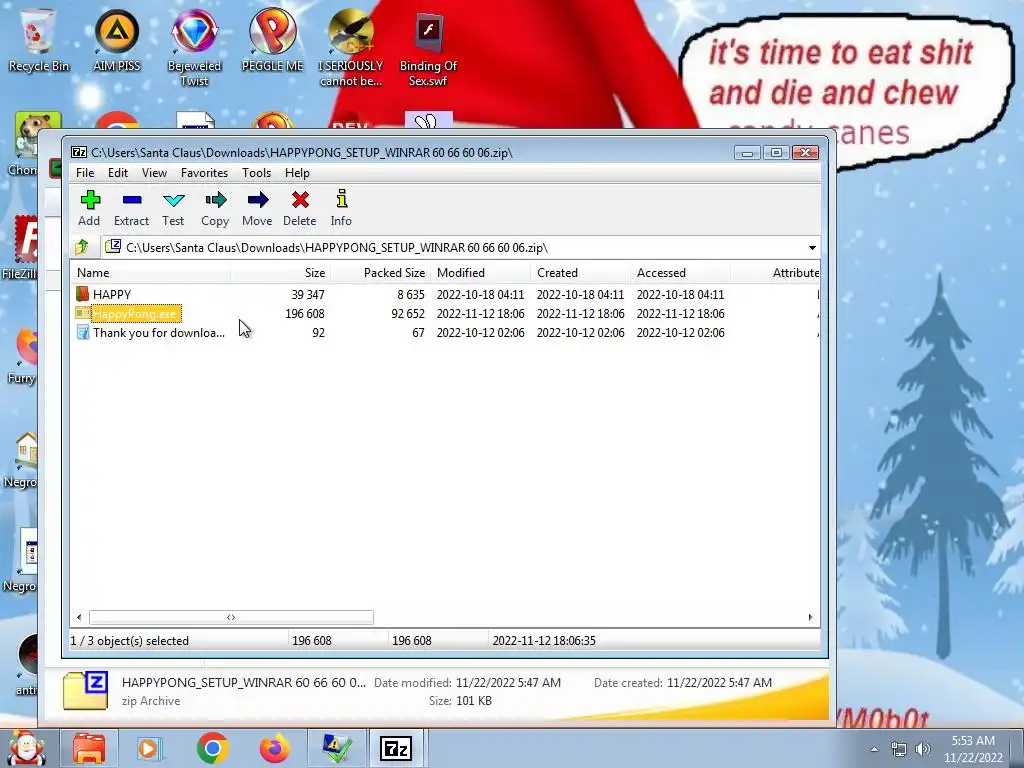Click the taskbar clock 5:53 AM
This screenshot has height=768, width=1024.
pyautogui.click(x=973, y=749)
